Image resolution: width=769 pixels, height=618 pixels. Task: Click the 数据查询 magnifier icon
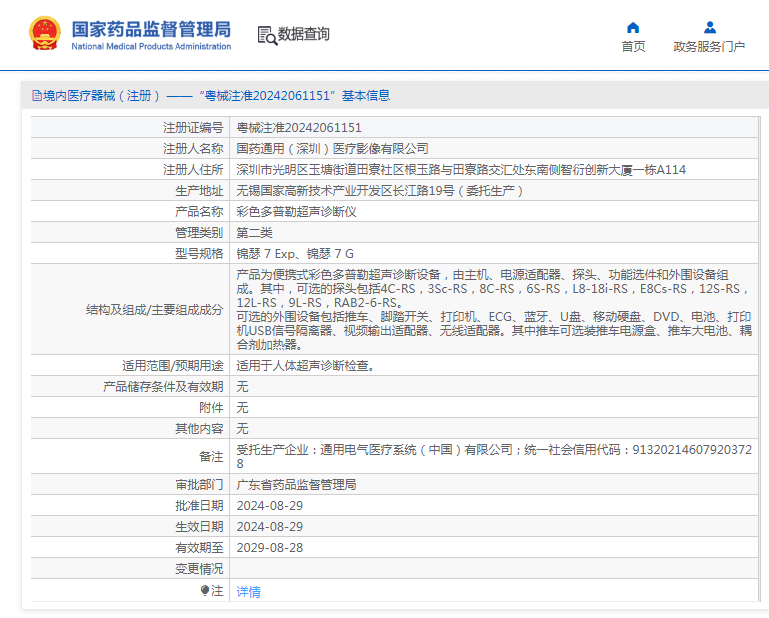pyautogui.click(x=267, y=35)
